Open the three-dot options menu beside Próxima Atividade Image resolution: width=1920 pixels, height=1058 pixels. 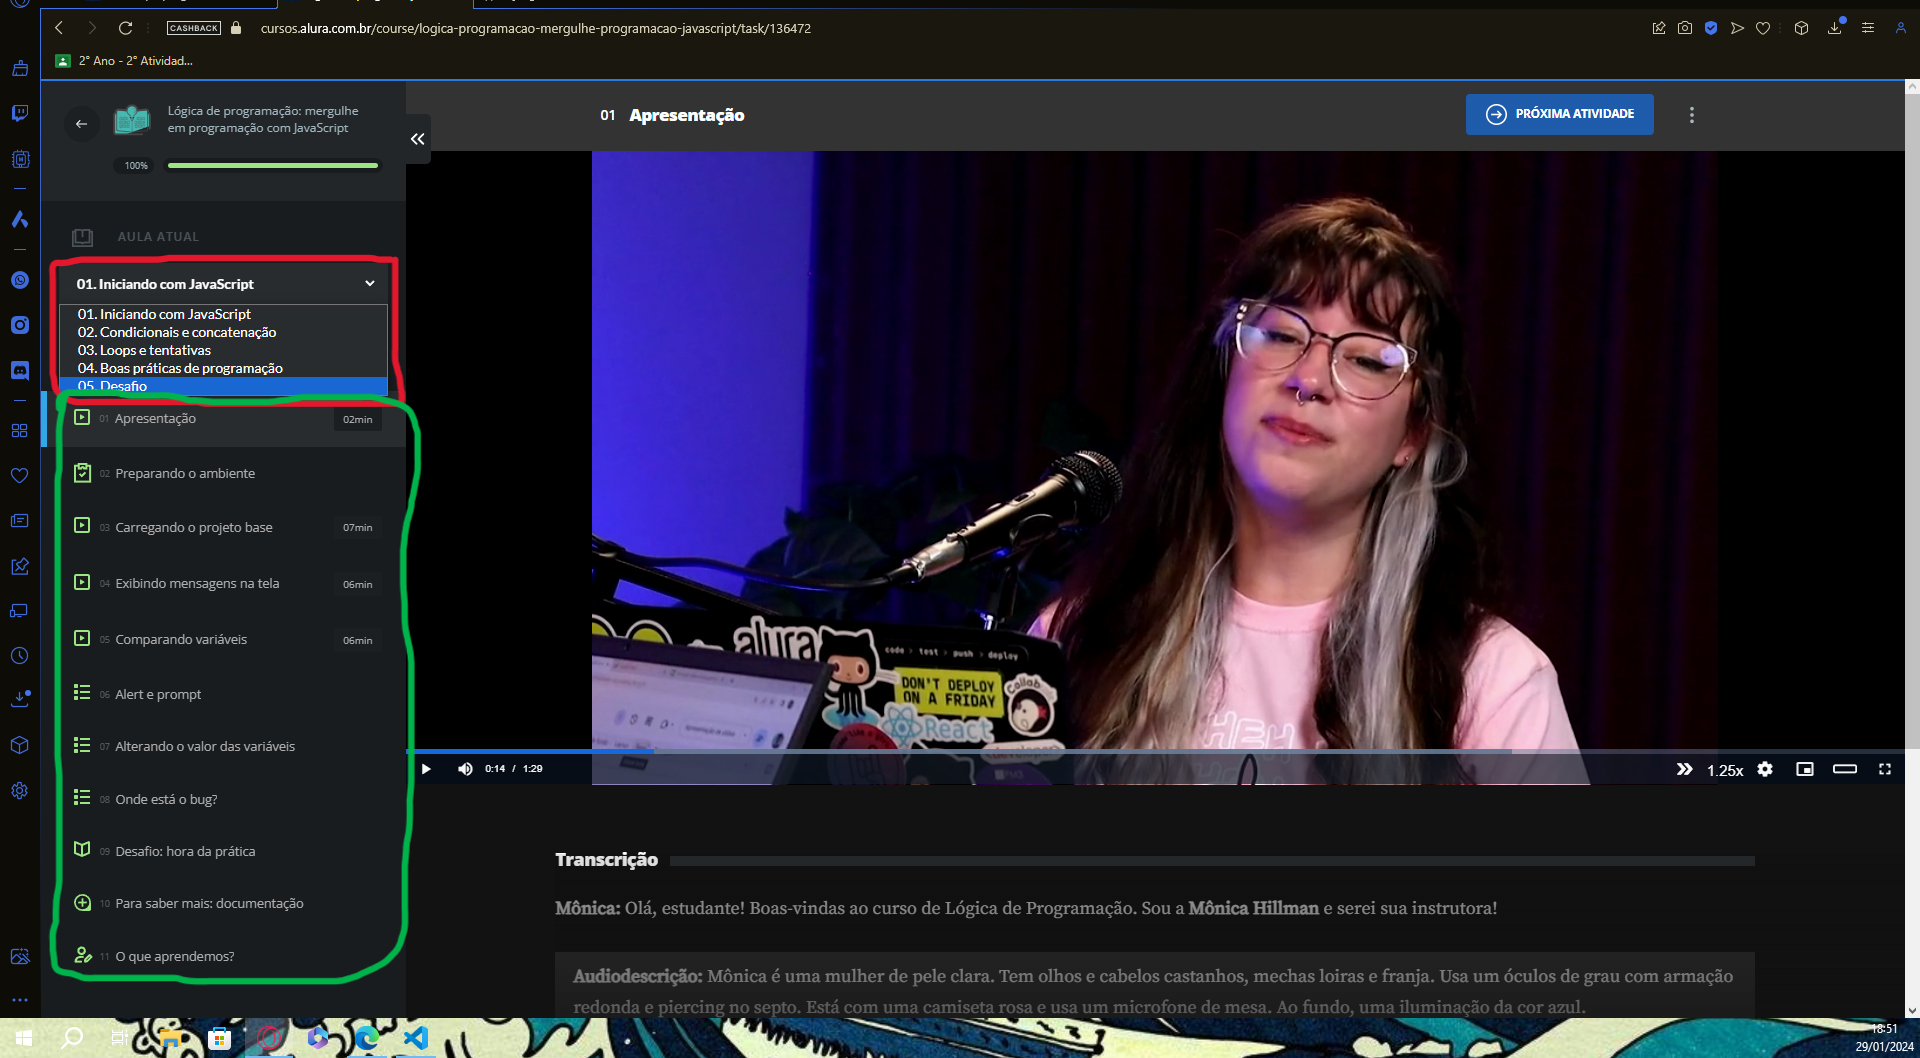[1692, 115]
